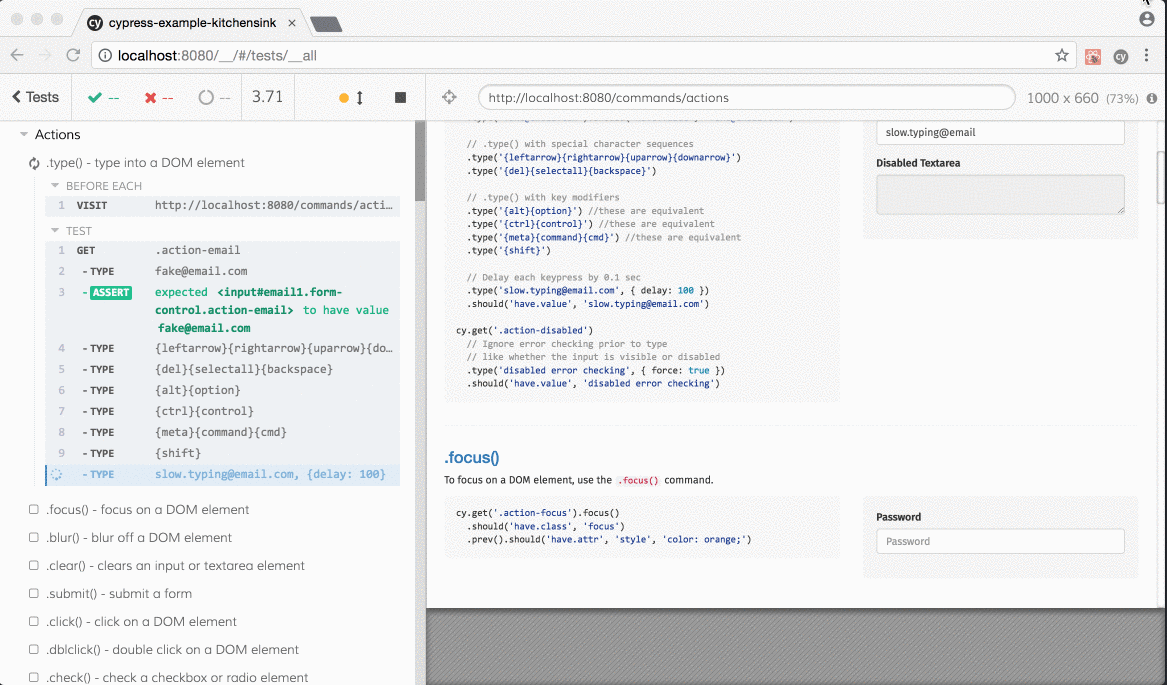Click the Password input field
Viewport: 1167px width, 685px height.
[x=1000, y=541]
